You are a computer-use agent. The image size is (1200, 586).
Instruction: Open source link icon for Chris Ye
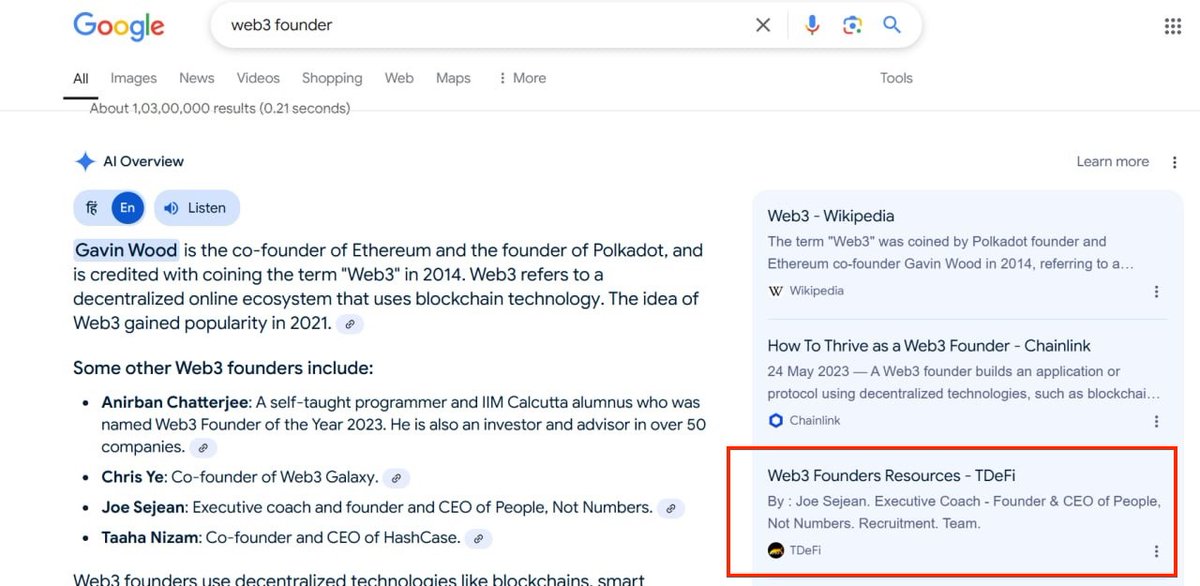pyautogui.click(x=397, y=478)
